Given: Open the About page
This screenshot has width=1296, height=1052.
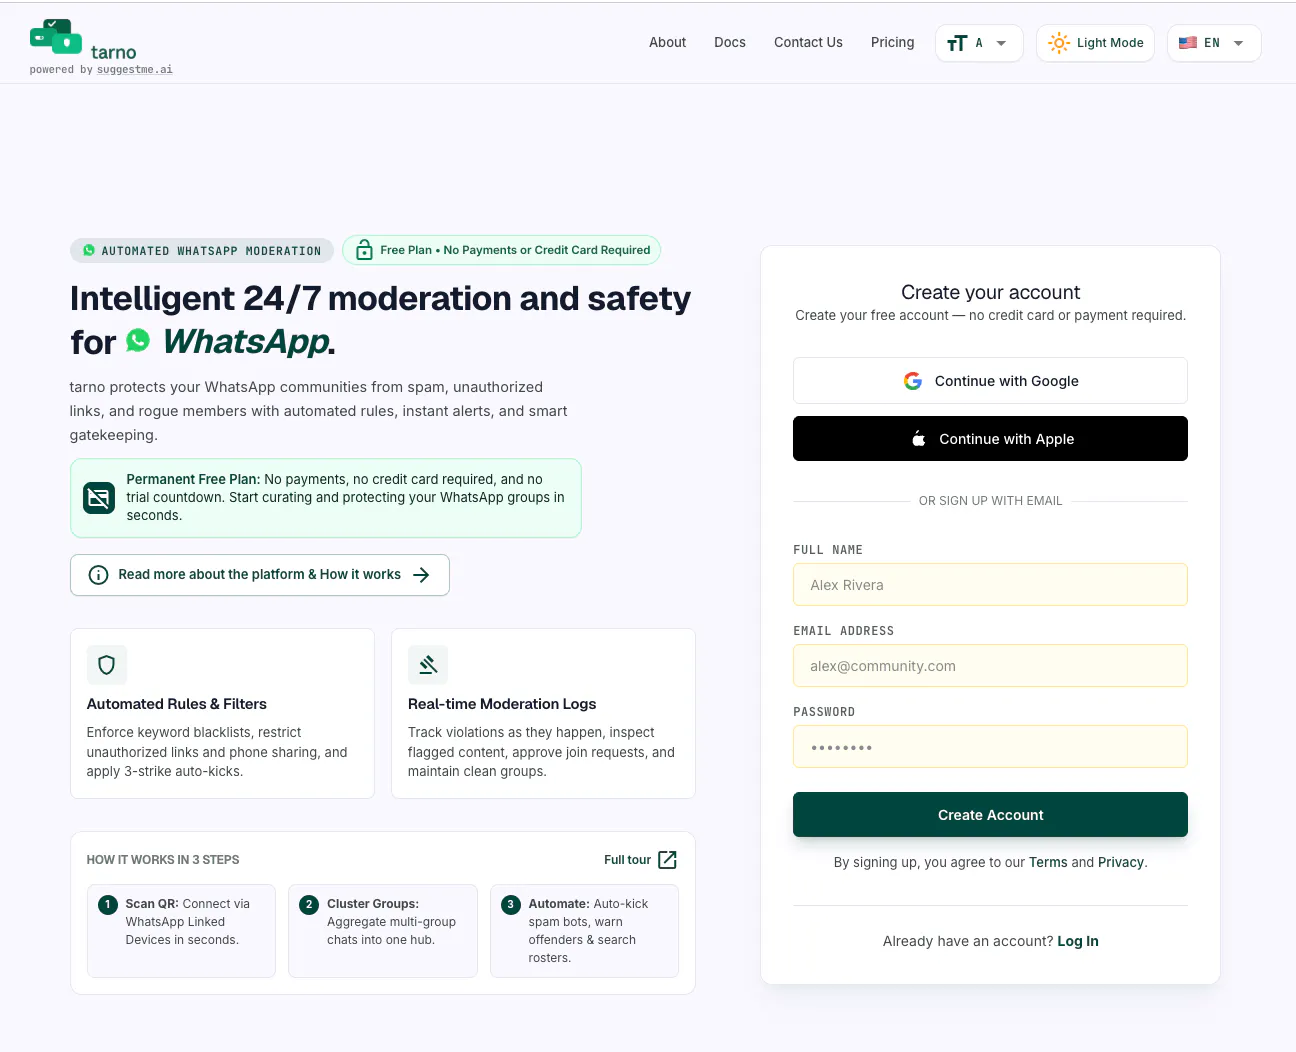Looking at the screenshot, I should tap(667, 42).
